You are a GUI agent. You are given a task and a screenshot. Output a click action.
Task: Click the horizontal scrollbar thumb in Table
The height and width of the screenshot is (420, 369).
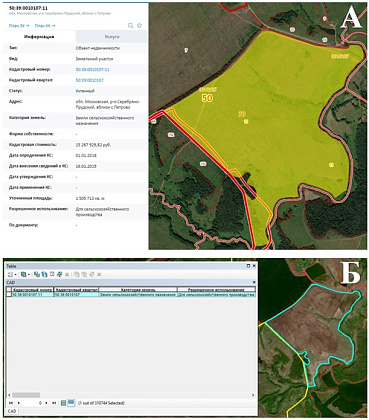(x=26, y=395)
